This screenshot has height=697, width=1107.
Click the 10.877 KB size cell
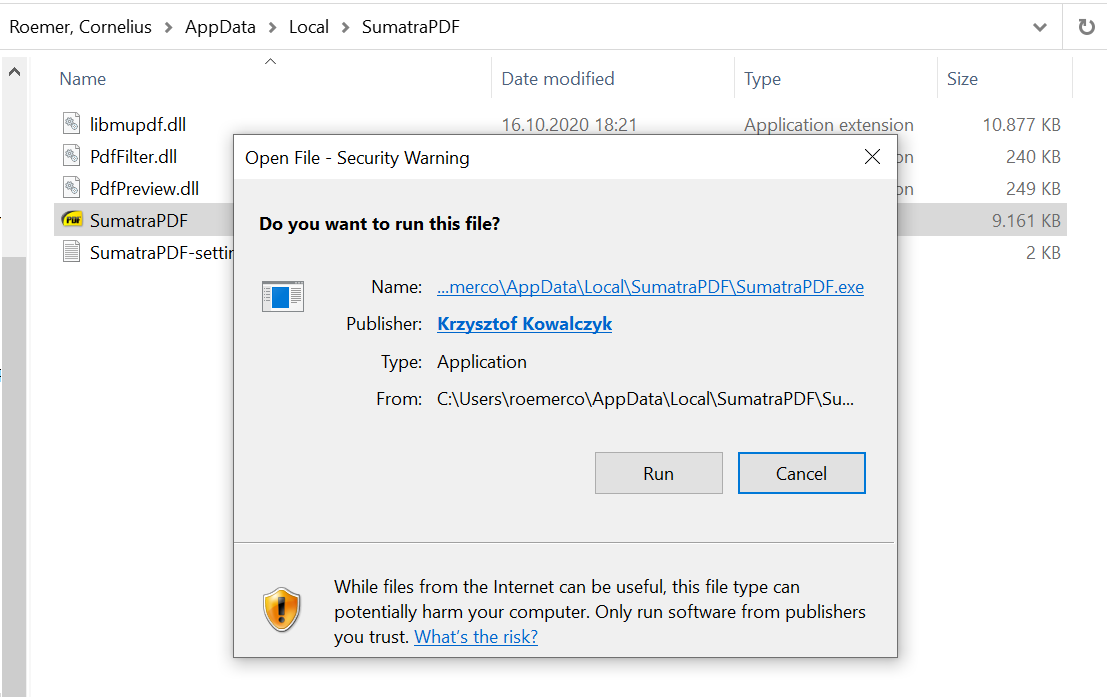pyautogui.click(x=1021, y=124)
